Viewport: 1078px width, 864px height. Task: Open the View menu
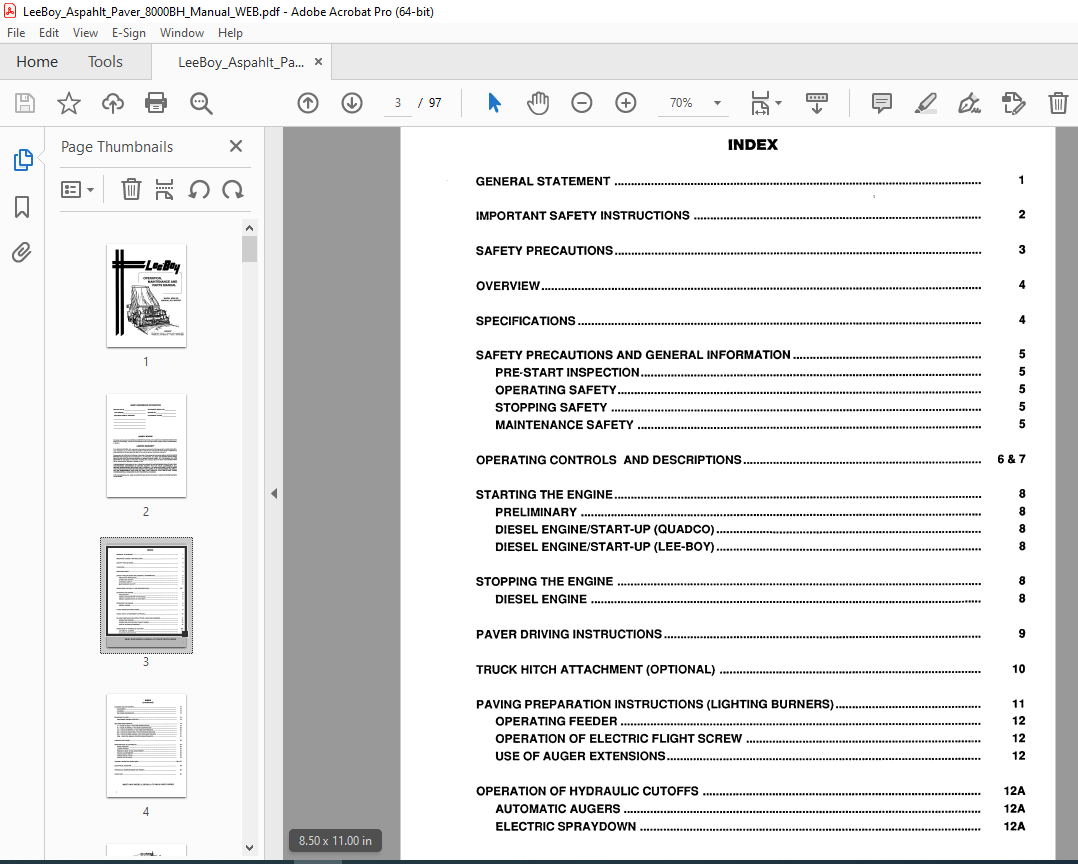85,32
